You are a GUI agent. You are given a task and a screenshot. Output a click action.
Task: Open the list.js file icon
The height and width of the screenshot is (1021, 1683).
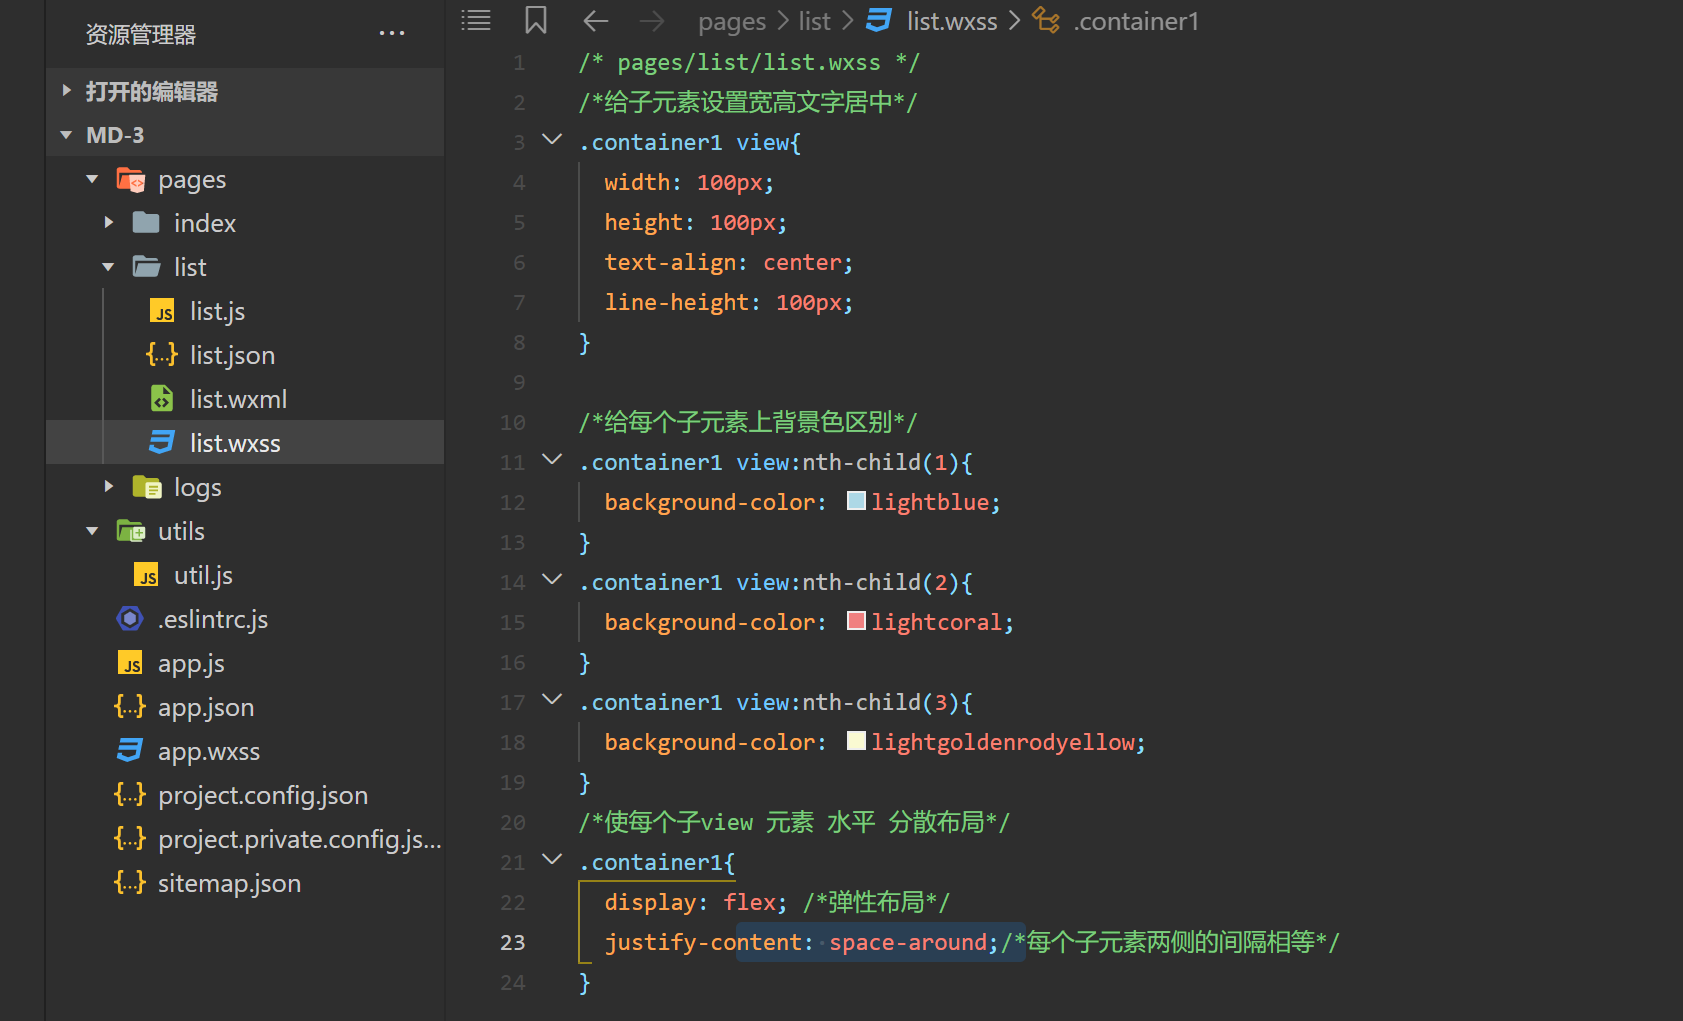[162, 311]
